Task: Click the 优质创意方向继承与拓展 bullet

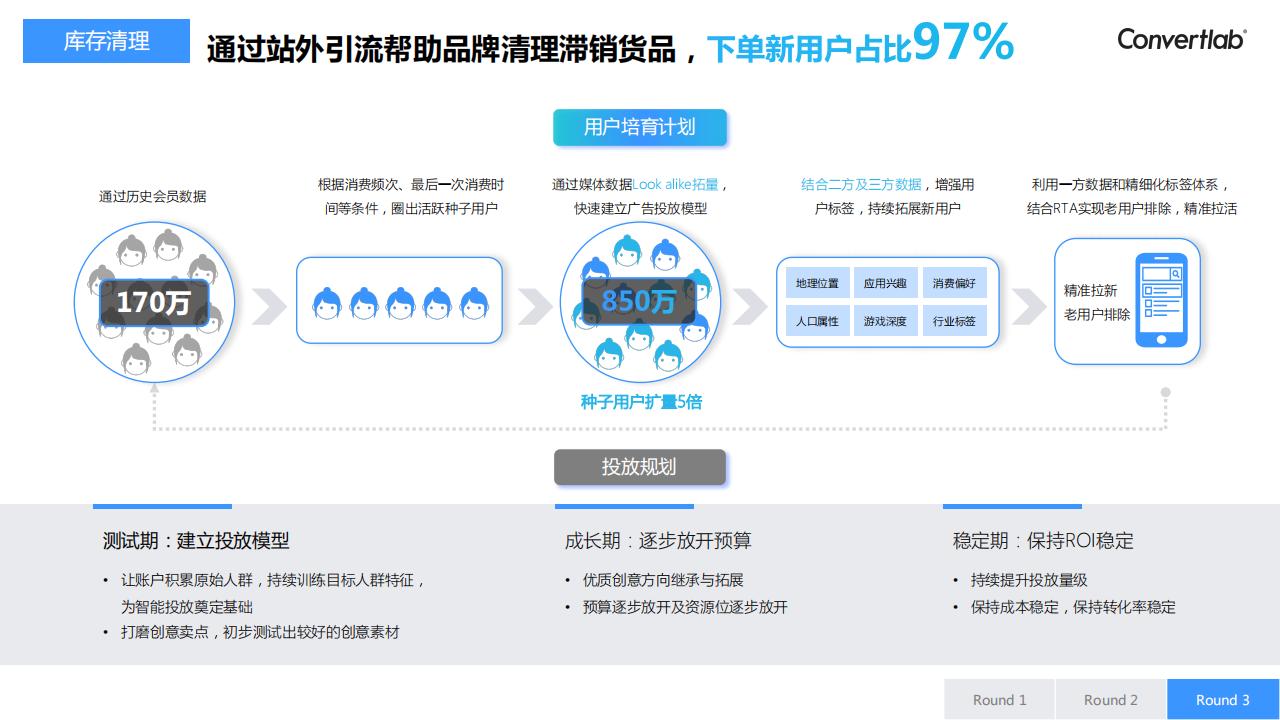Action: tap(663, 580)
